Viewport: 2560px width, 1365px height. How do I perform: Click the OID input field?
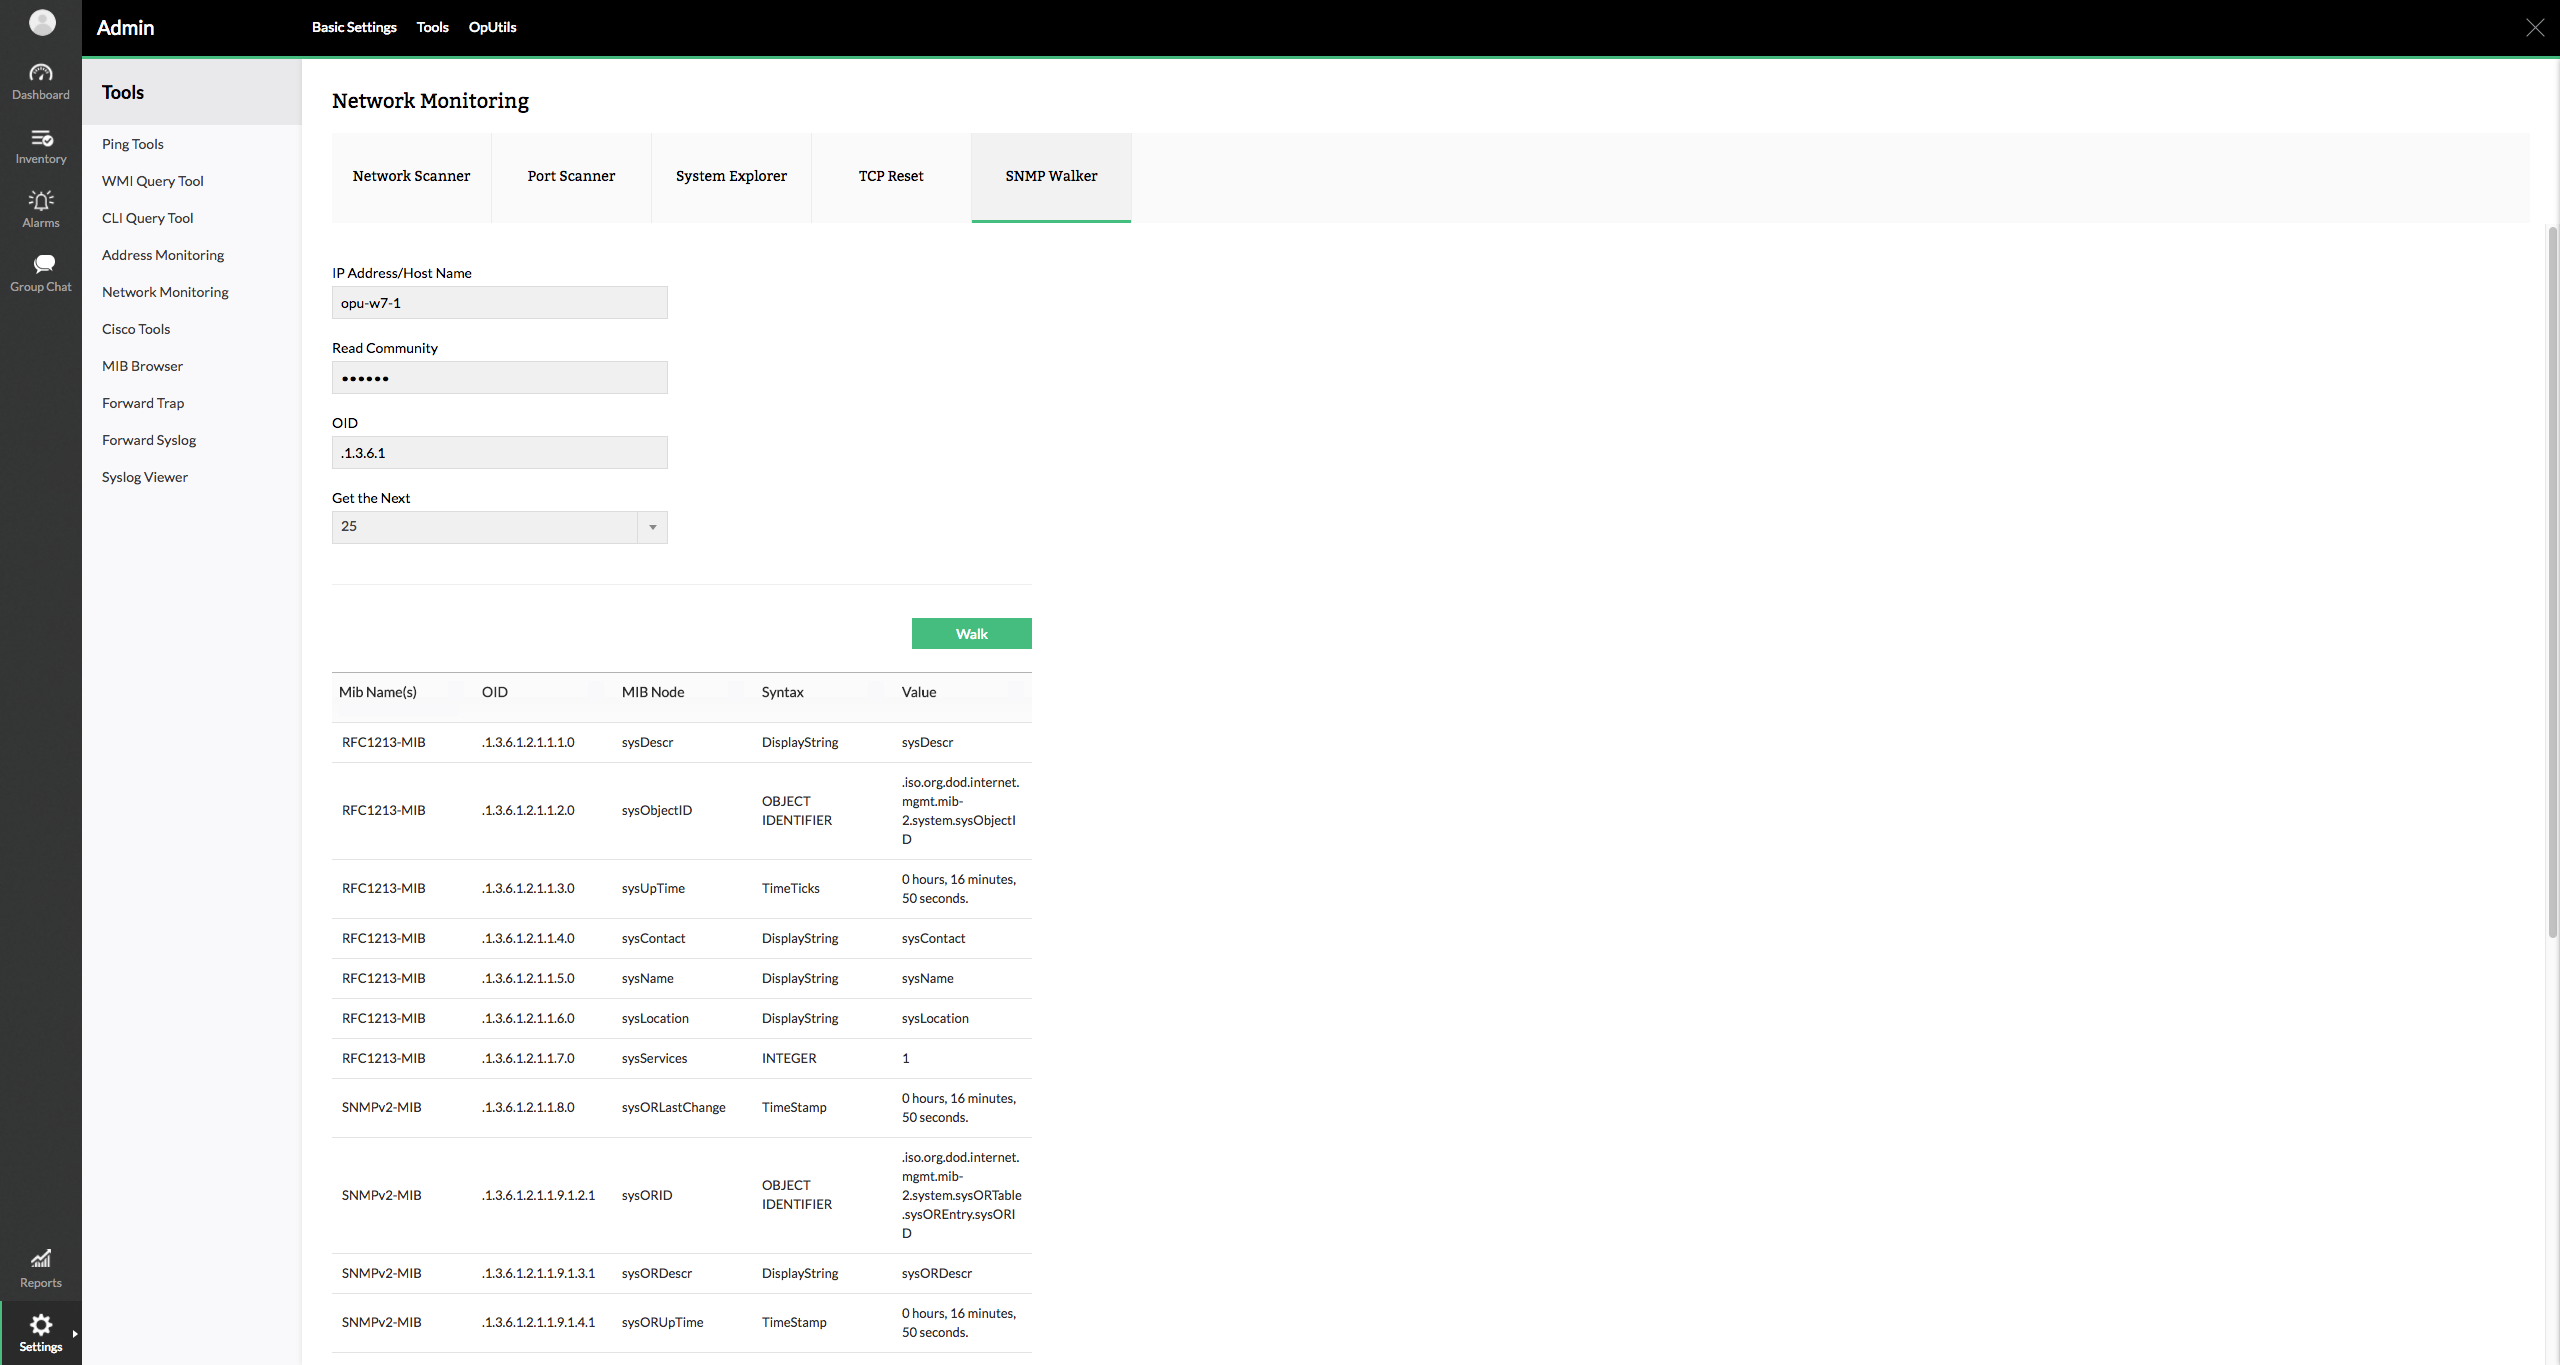pos(499,453)
